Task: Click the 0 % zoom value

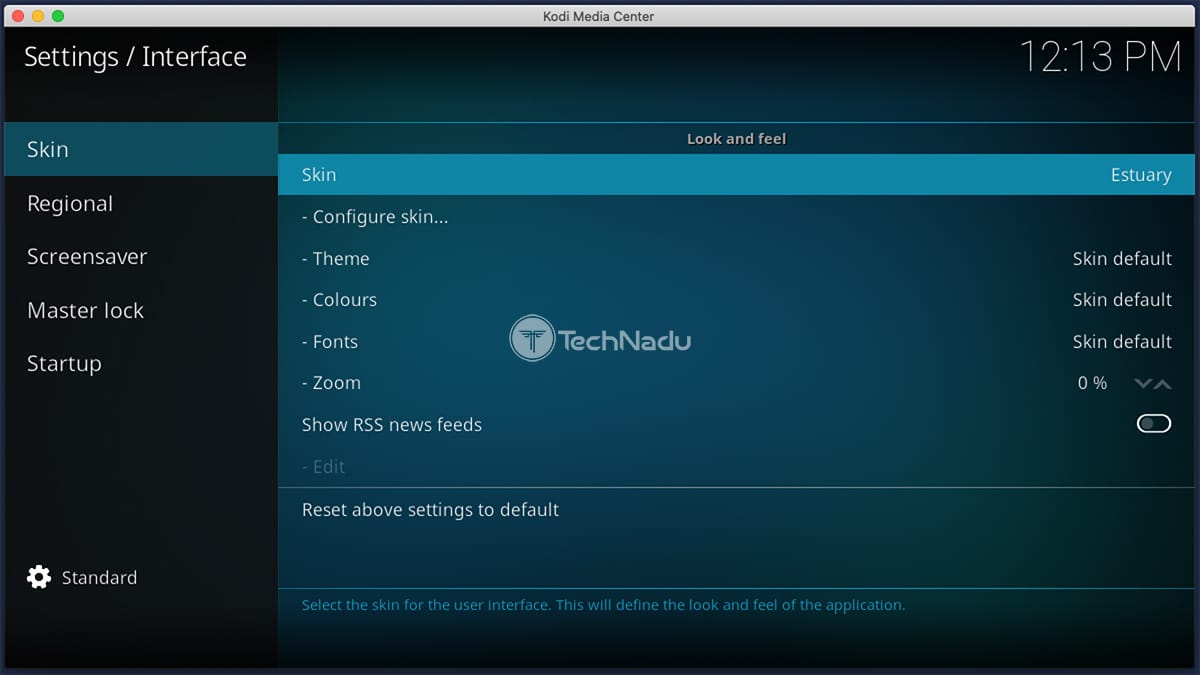Action: pos(1092,383)
